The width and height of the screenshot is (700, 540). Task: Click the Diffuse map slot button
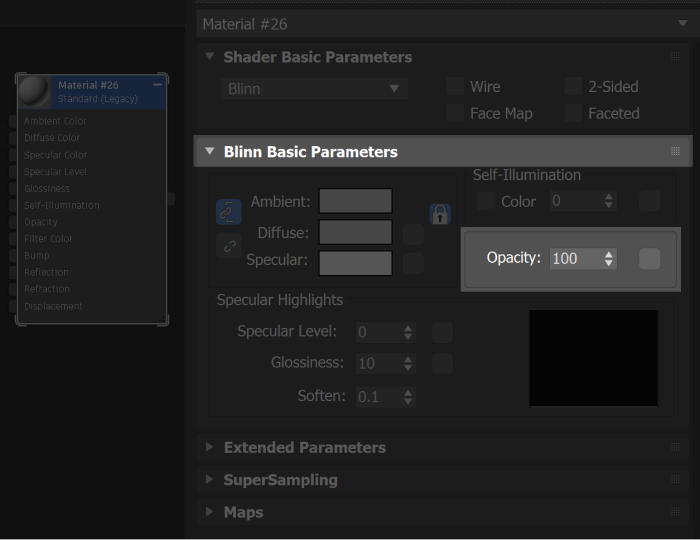[x=413, y=234]
